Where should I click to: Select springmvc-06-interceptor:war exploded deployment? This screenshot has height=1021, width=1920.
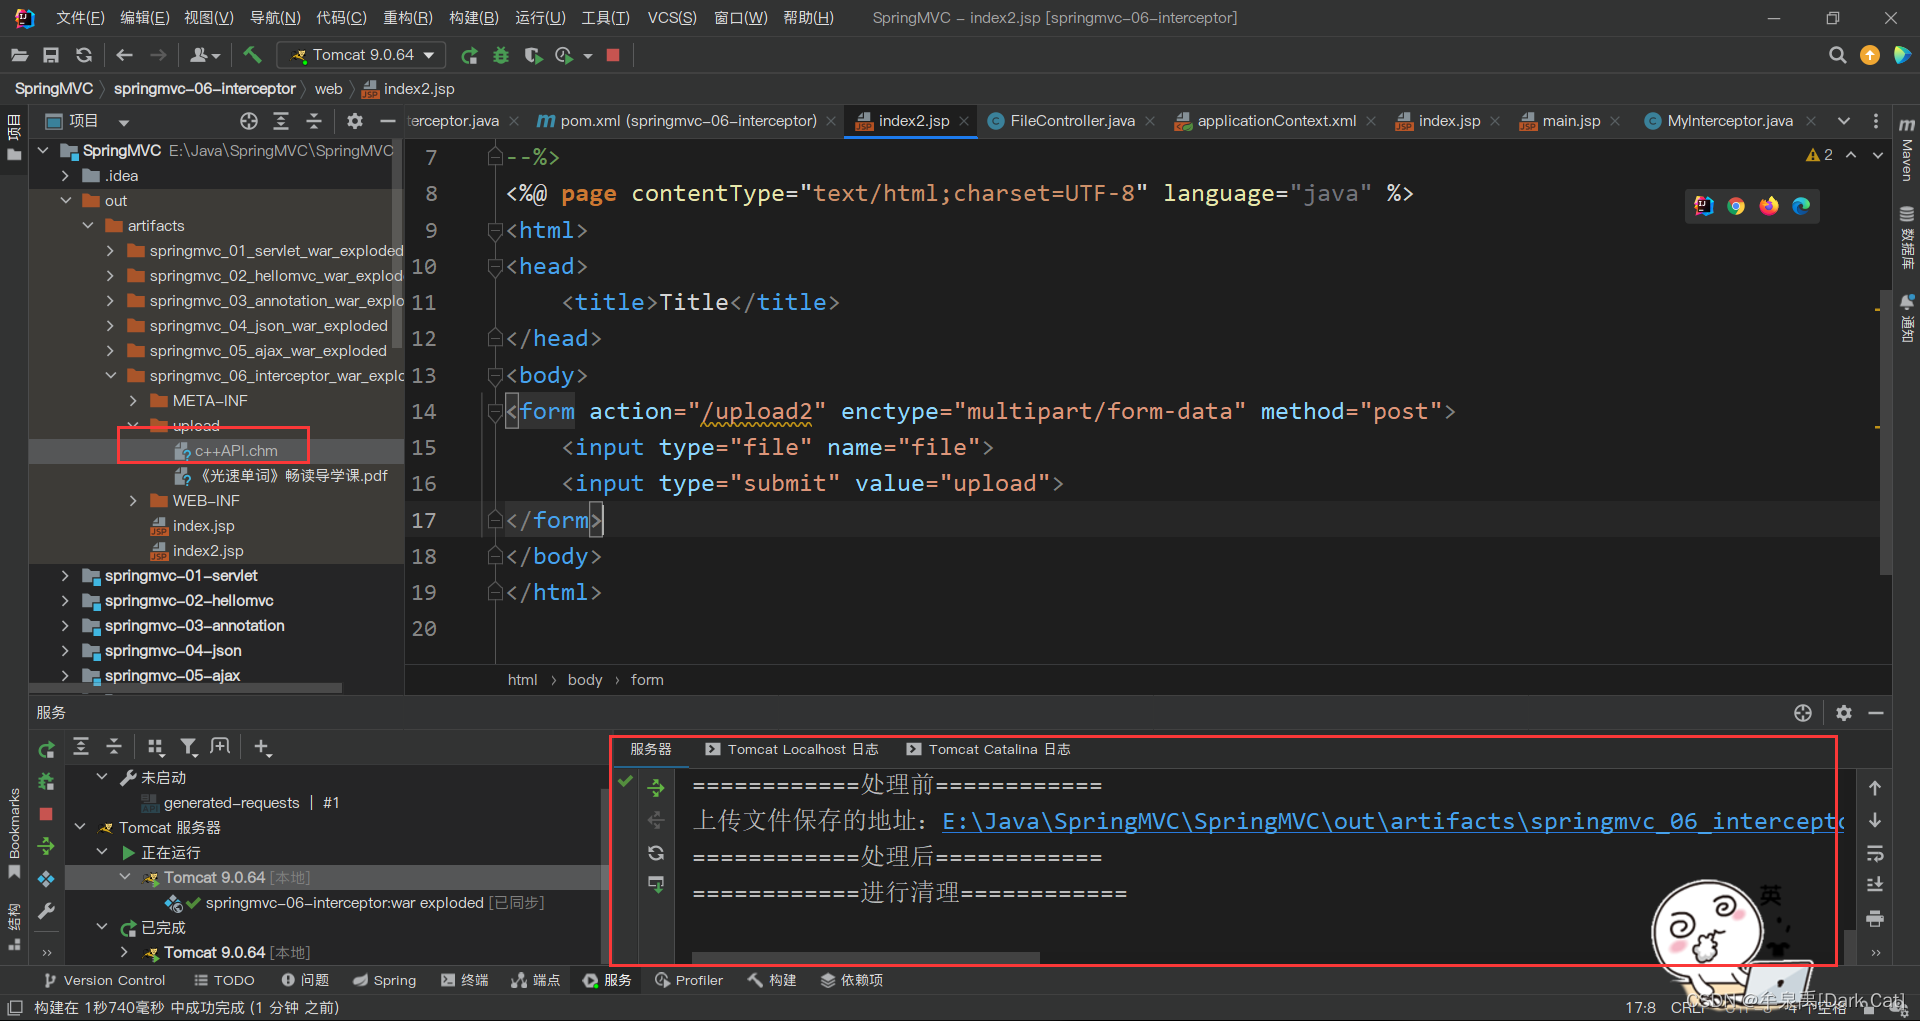coord(344,903)
